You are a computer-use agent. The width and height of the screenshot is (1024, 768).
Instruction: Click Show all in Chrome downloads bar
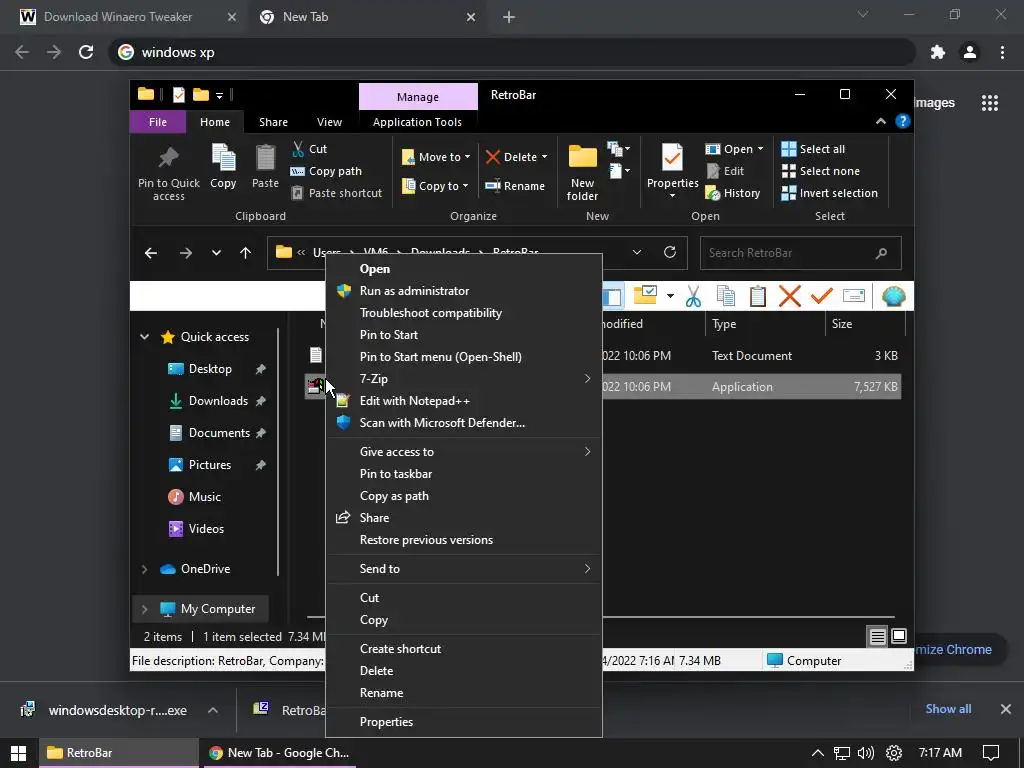coord(948,709)
